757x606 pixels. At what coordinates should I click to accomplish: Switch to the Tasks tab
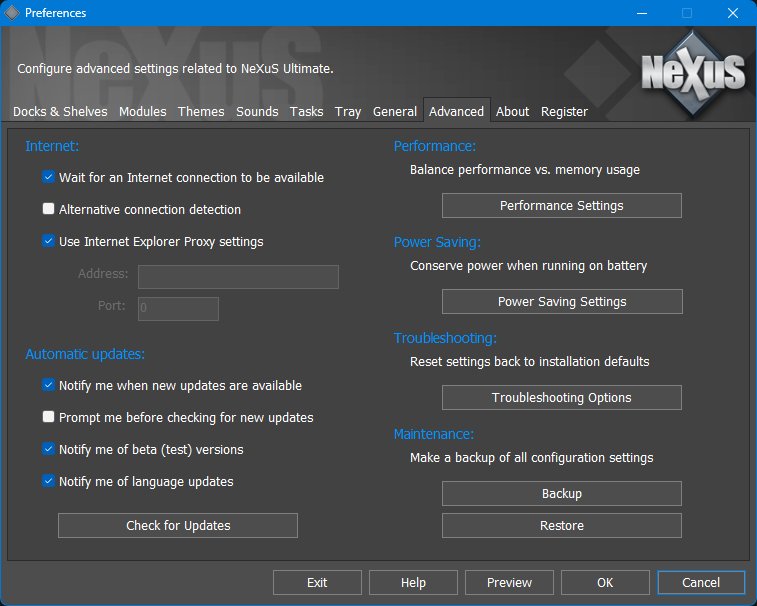[x=306, y=112]
